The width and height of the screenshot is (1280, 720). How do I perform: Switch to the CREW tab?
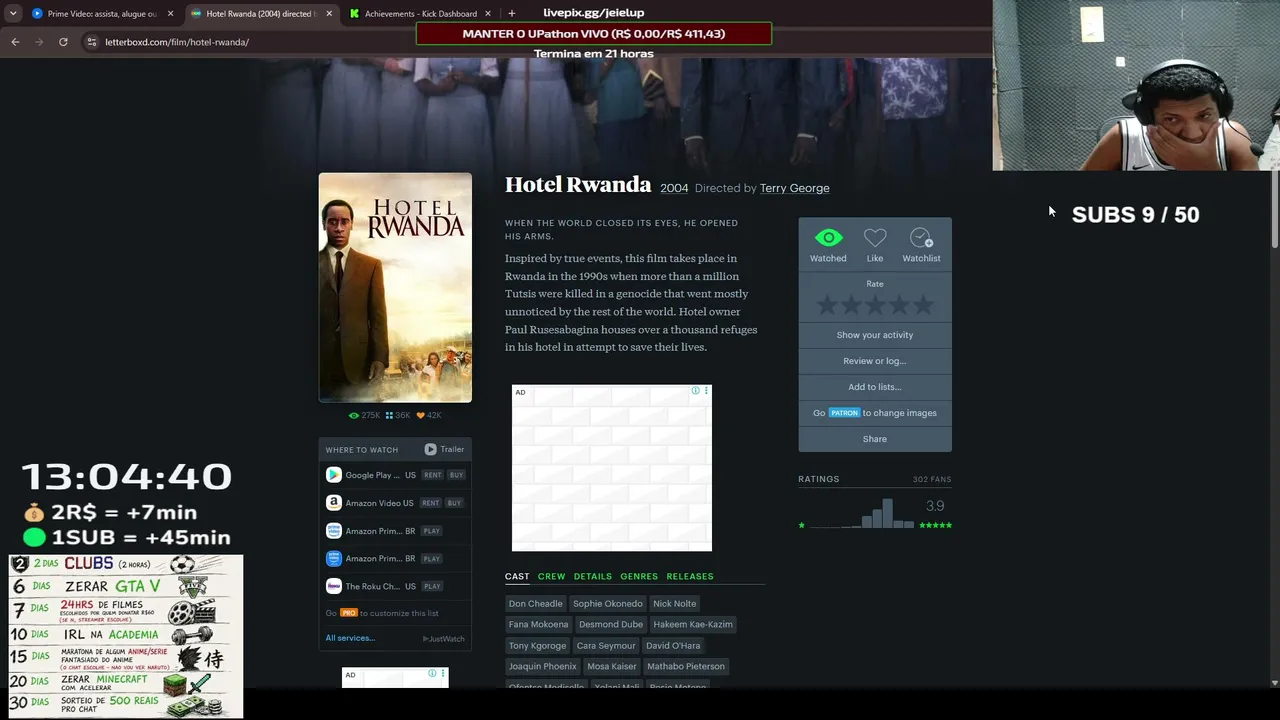(x=551, y=576)
